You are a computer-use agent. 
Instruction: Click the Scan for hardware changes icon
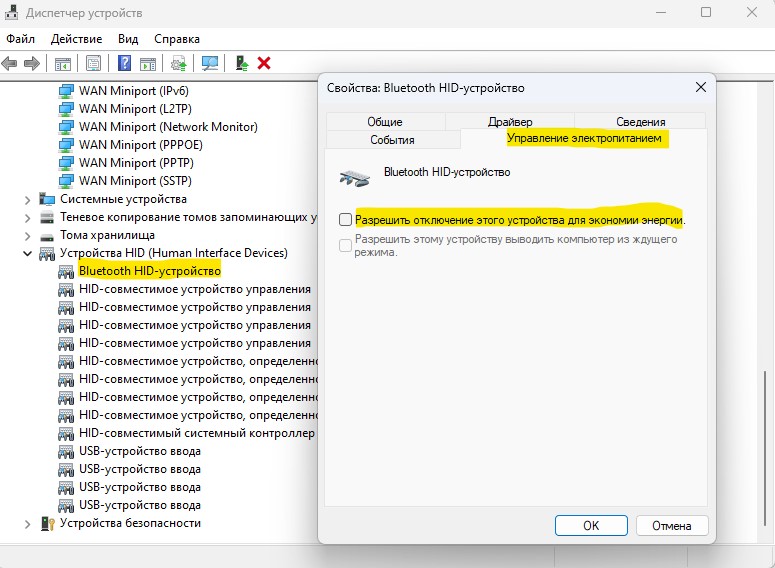click(210, 63)
